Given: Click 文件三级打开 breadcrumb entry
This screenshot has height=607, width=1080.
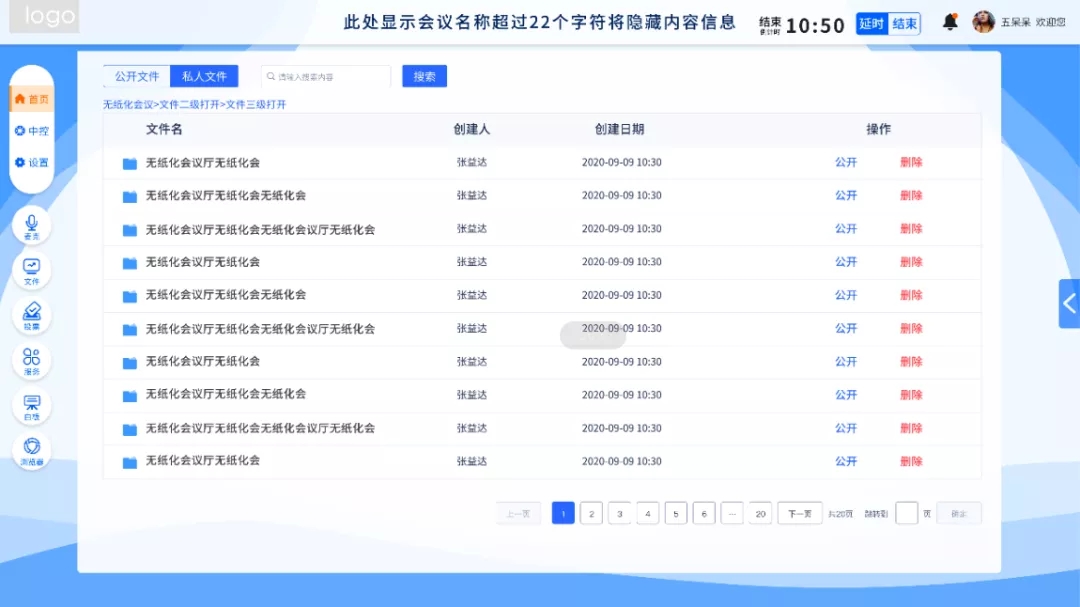Looking at the screenshot, I should pyautogui.click(x=256, y=104).
